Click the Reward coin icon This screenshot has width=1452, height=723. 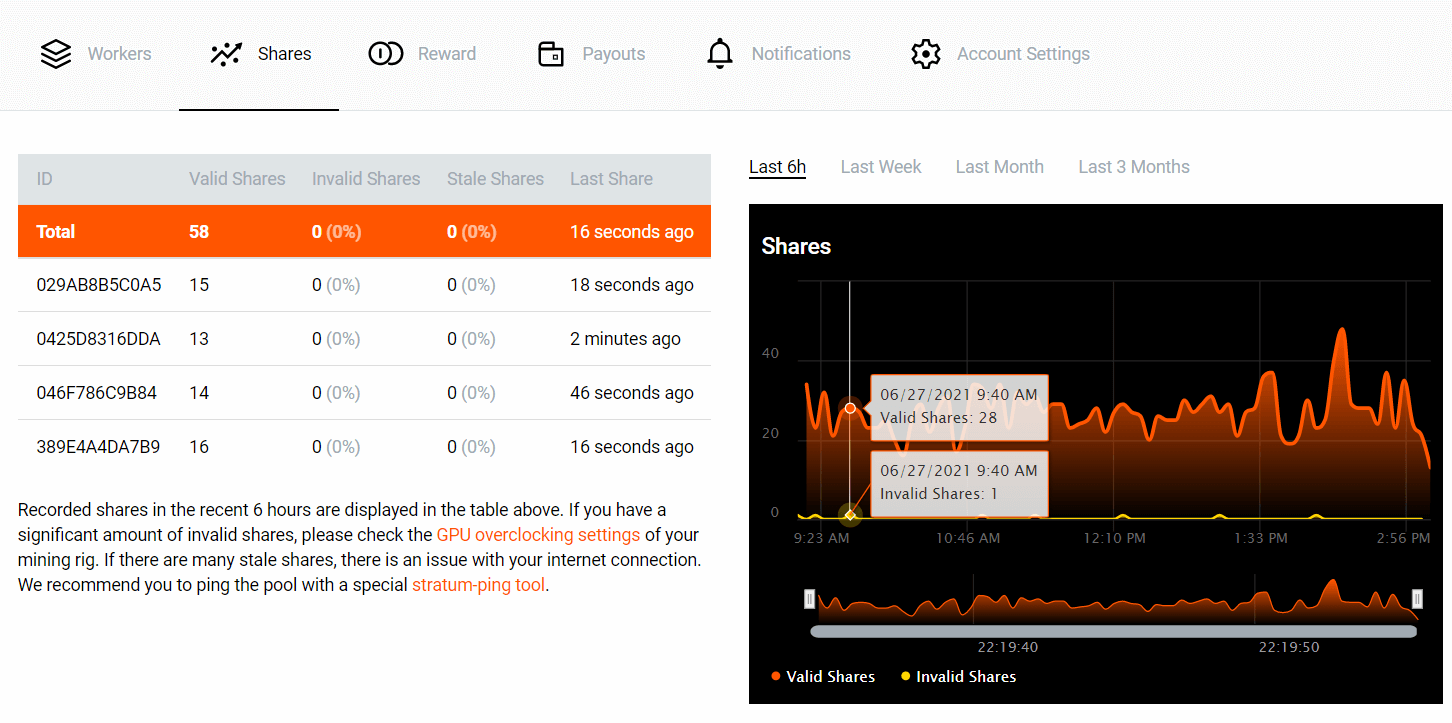[x=385, y=54]
